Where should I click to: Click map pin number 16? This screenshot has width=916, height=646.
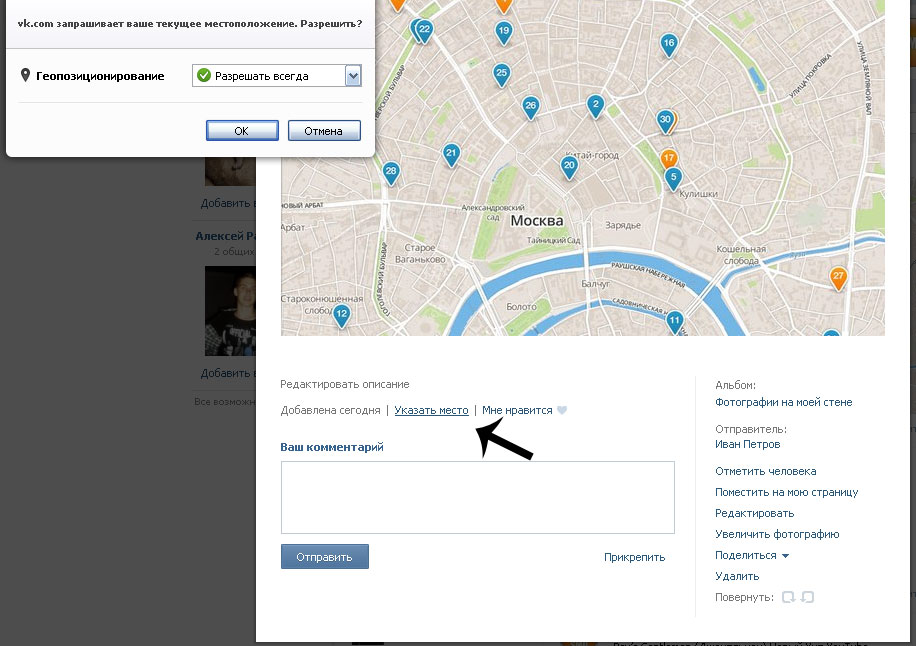pyautogui.click(x=669, y=44)
